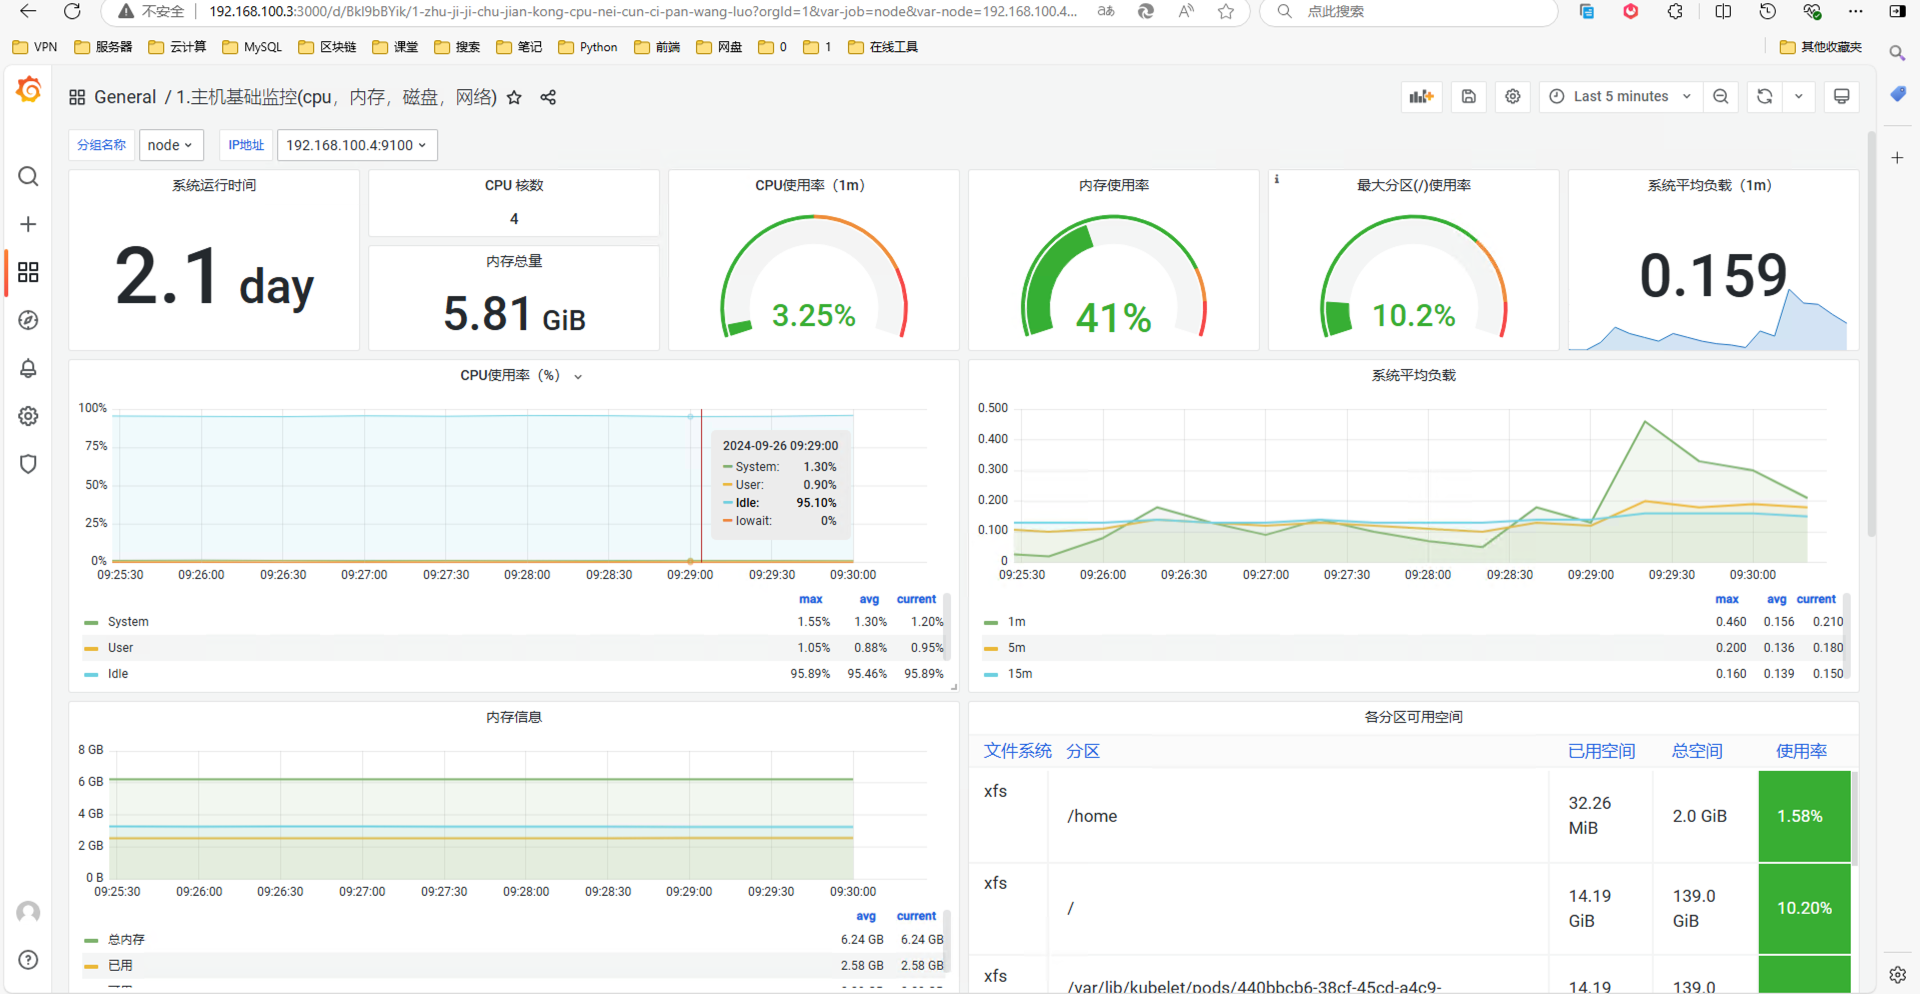Open the Explore compass icon

pos(28,320)
